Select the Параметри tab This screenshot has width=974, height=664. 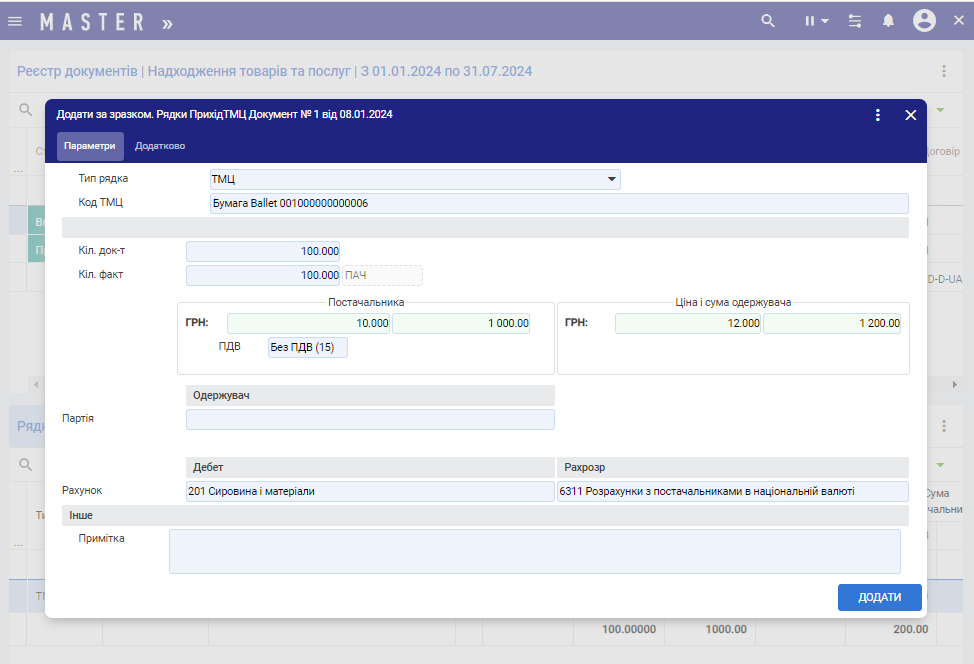coord(90,146)
